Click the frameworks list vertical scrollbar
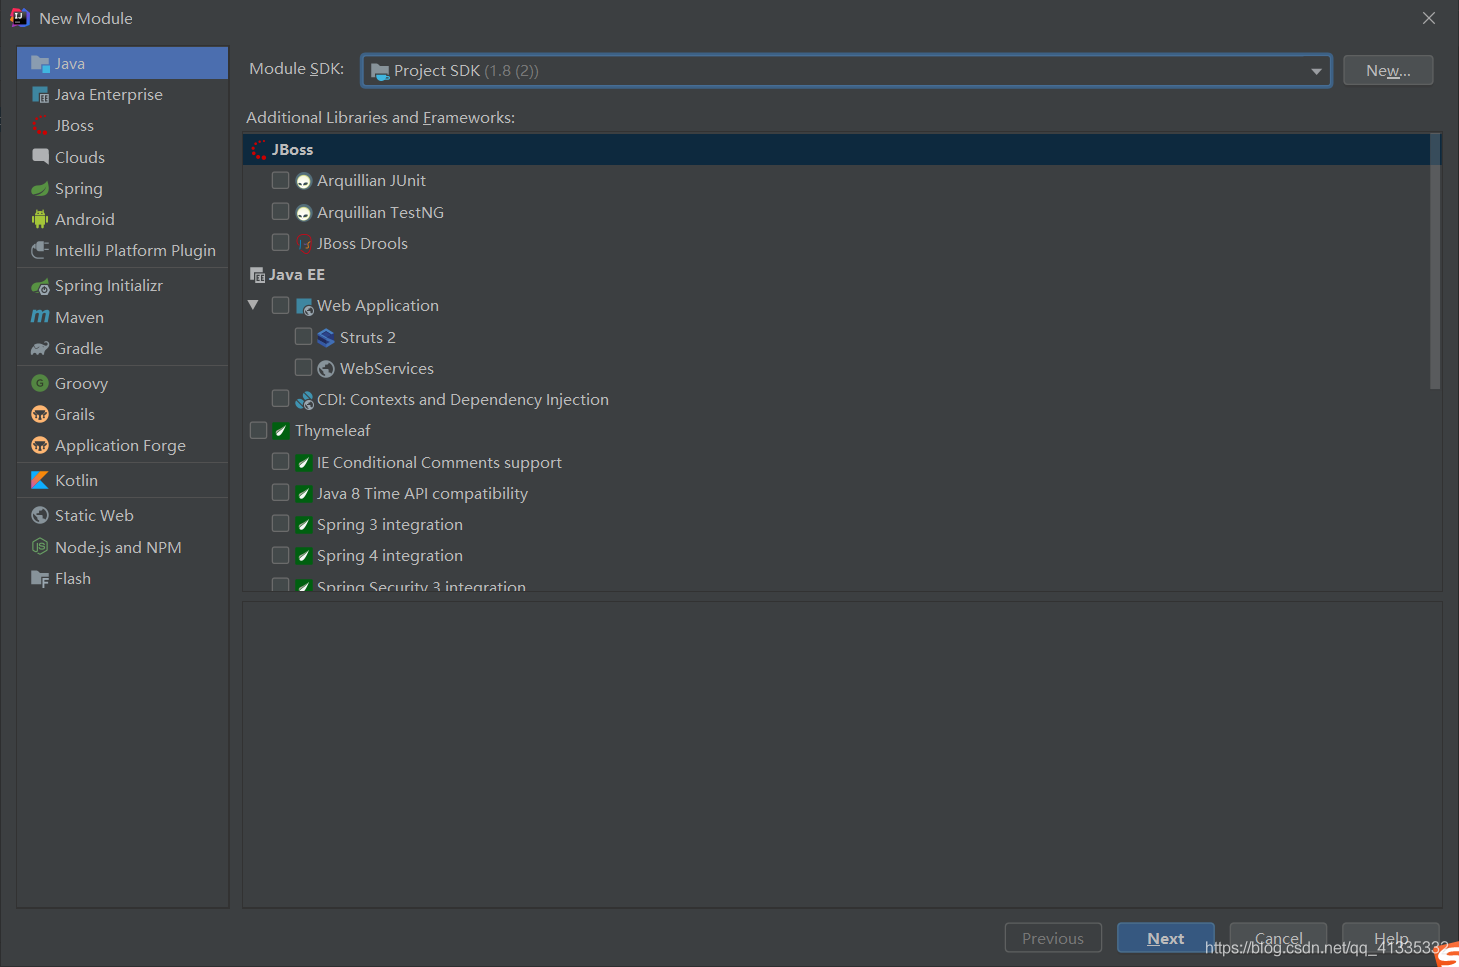1459x967 pixels. pos(1435,262)
